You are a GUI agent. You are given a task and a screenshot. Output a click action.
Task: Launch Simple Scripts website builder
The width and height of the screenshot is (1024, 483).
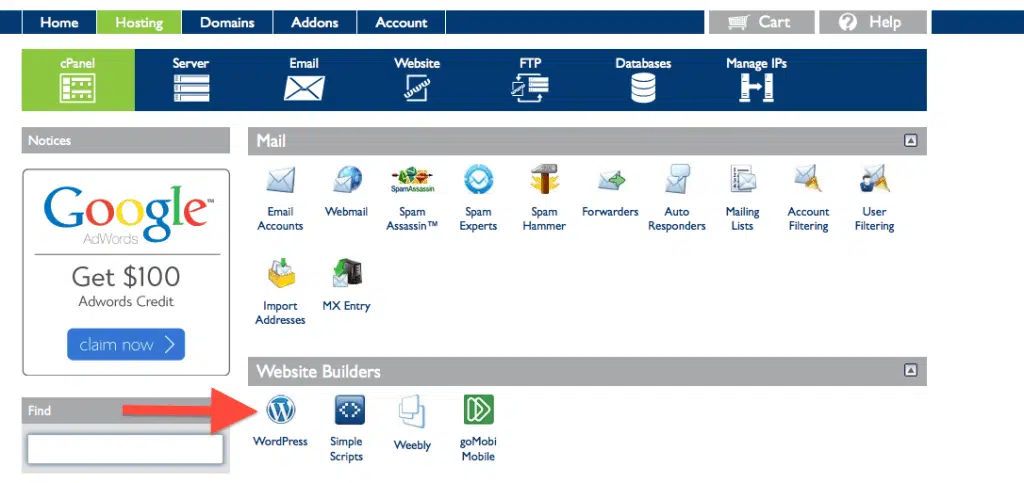click(x=346, y=411)
